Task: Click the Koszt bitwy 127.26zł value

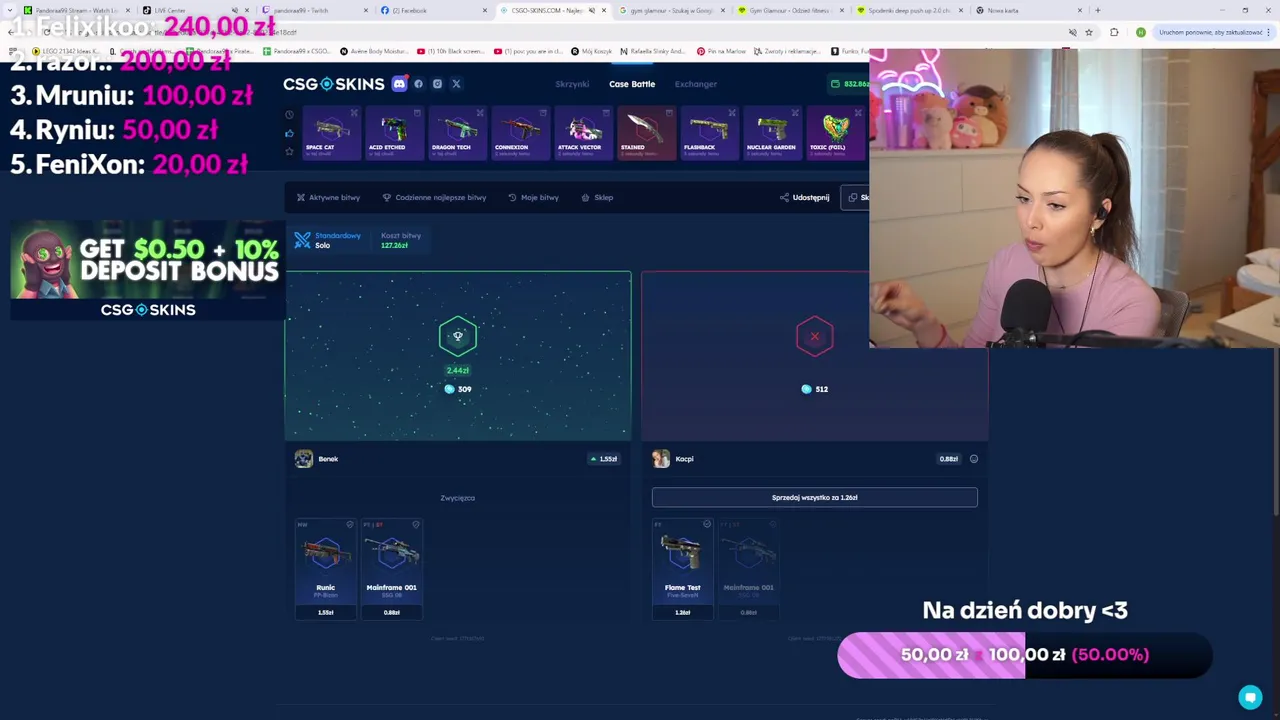Action: (394, 245)
